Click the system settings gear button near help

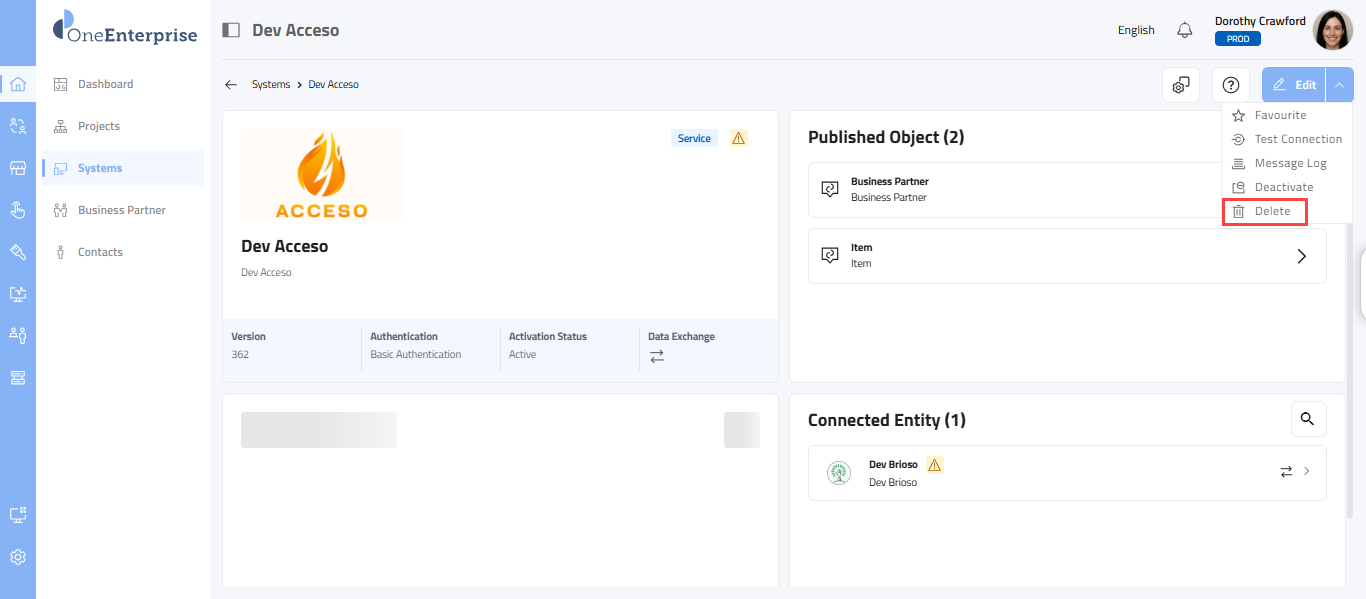pos(1181,85)
